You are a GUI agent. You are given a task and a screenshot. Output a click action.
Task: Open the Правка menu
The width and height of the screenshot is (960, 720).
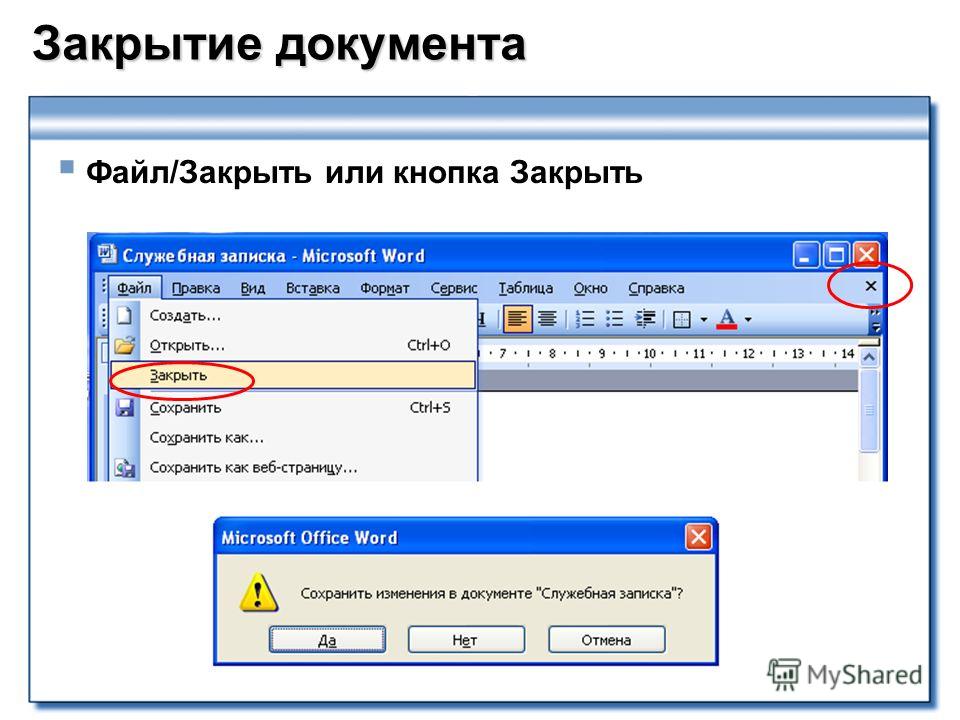[196, 288]
